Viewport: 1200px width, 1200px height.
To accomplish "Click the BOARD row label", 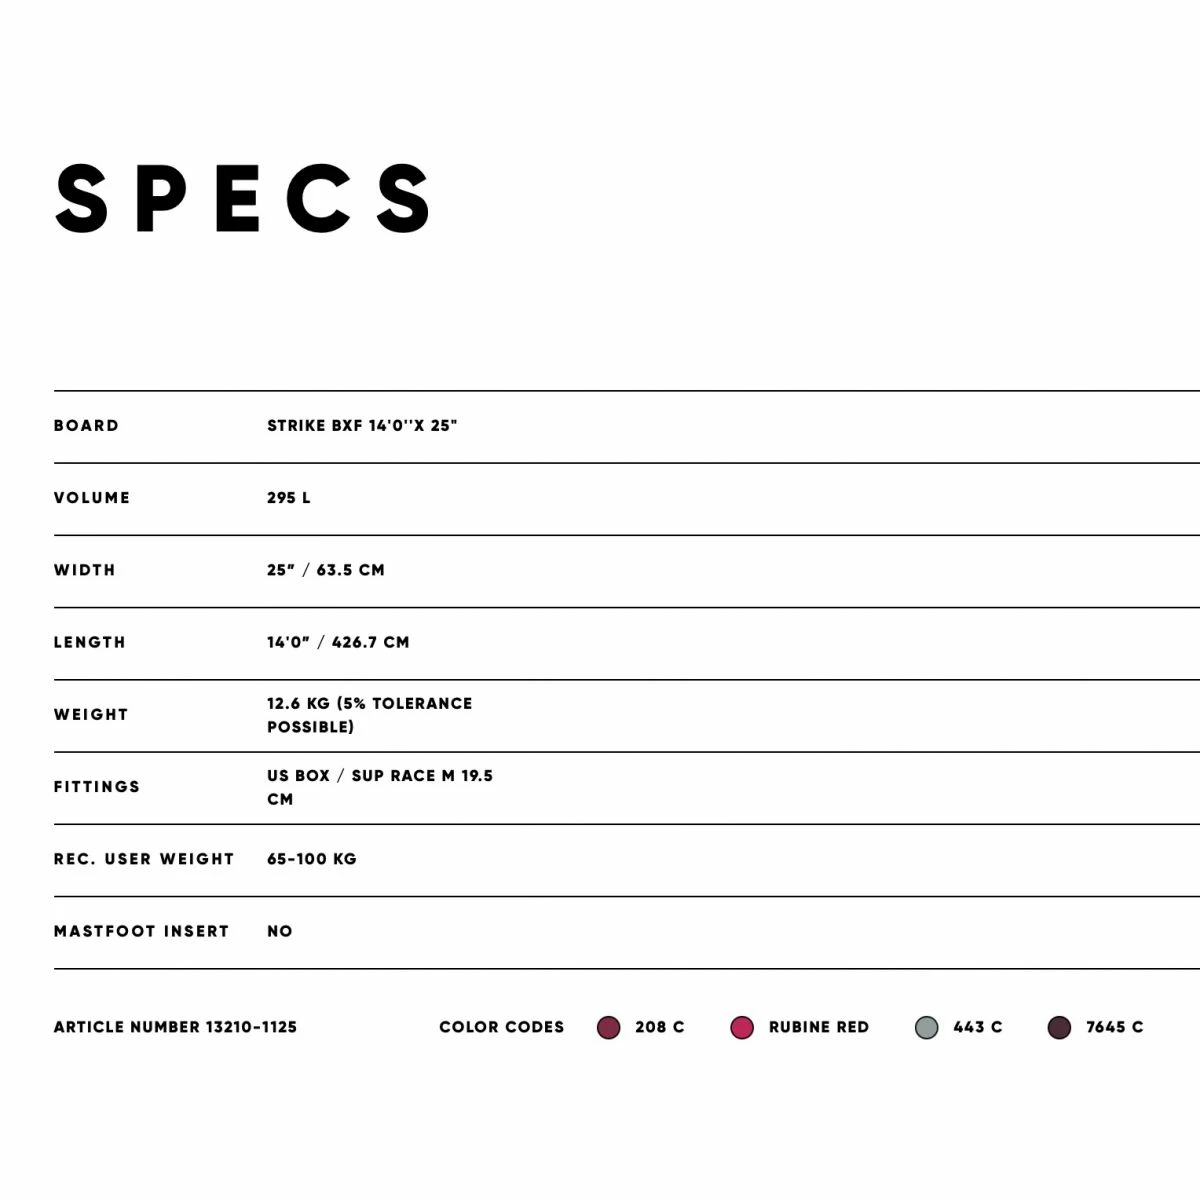I will pos(87,426).
